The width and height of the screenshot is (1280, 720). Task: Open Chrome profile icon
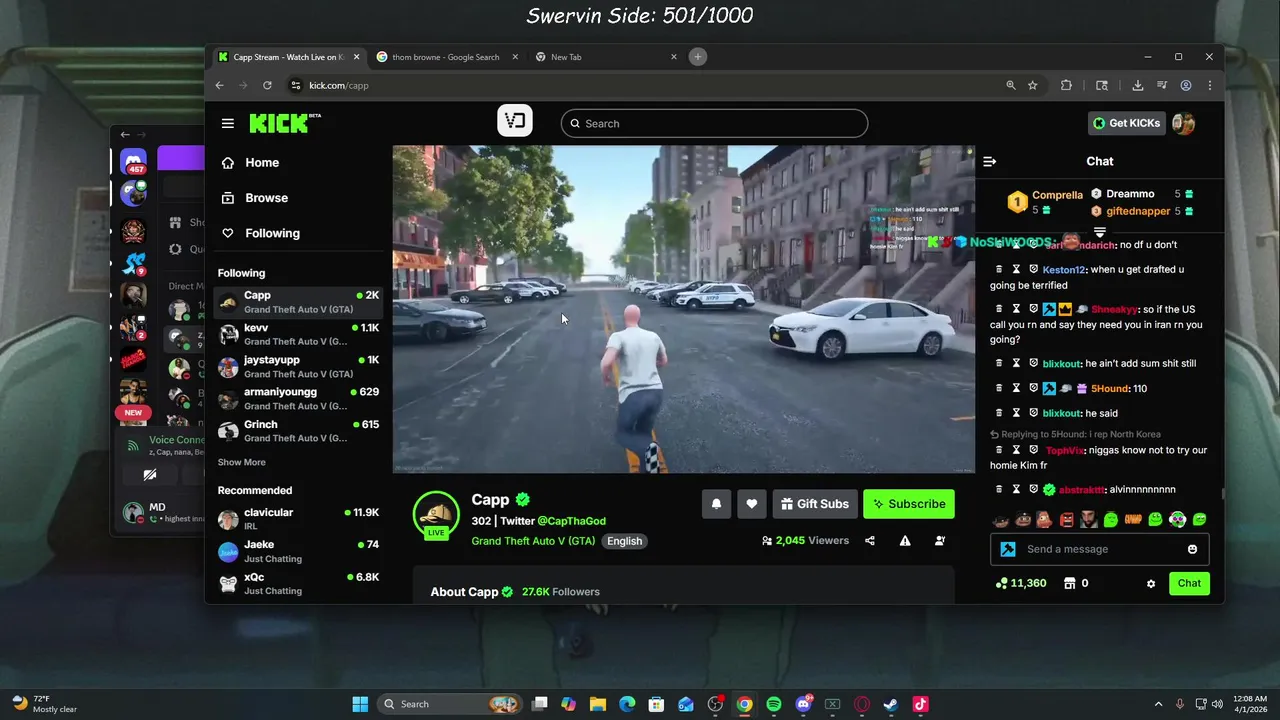[1186, 85]
